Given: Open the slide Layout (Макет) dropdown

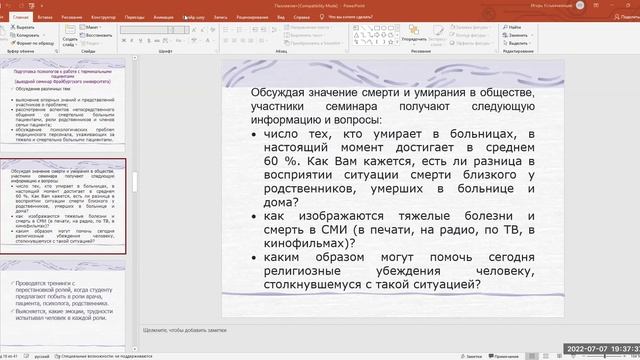Looking at the screenshot, I should tap(91, 27).
